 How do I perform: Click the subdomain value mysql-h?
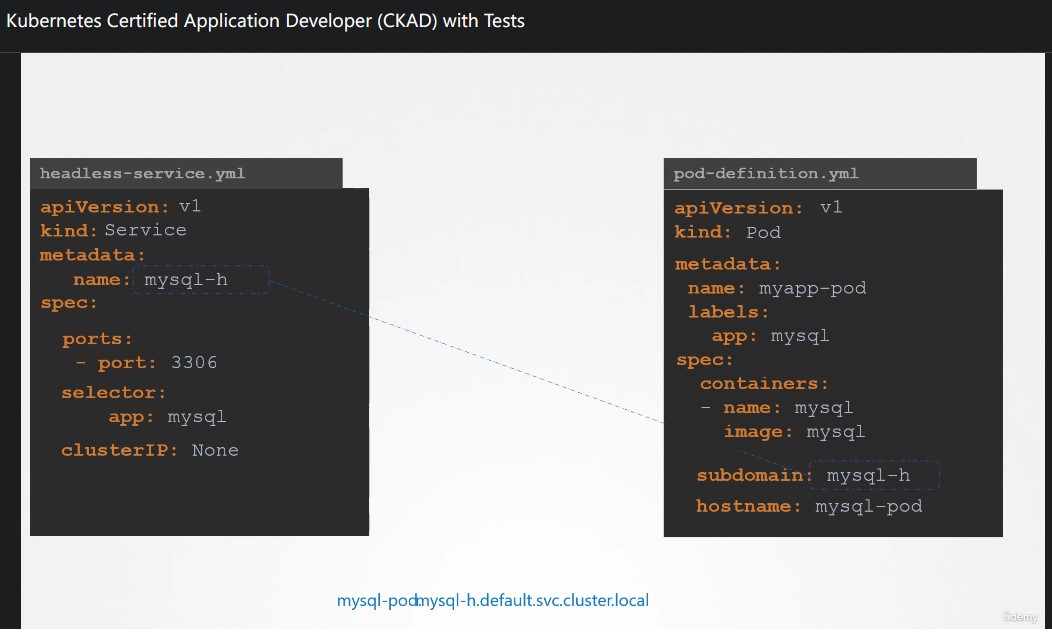pos(868,476)
